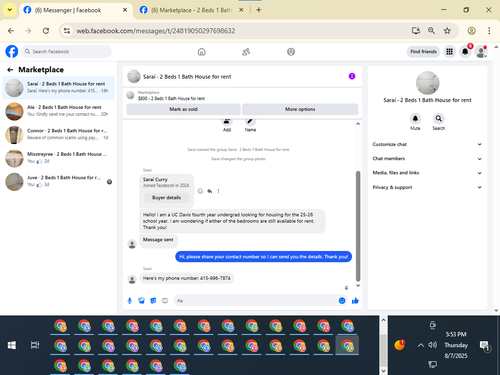
Task: Open conversation information purple icon
Action: pyautogui.click(x=352, y=76)
